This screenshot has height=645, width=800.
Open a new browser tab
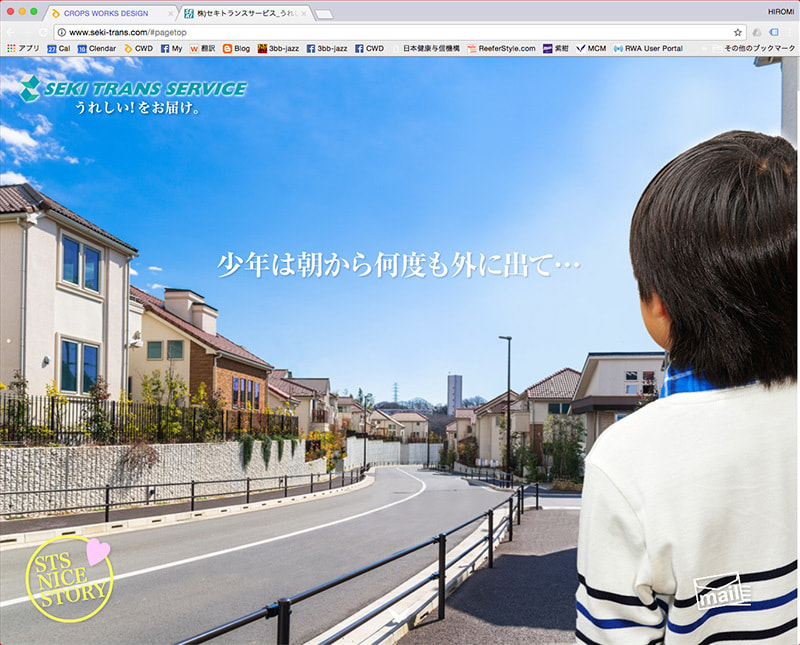point(324,14)
